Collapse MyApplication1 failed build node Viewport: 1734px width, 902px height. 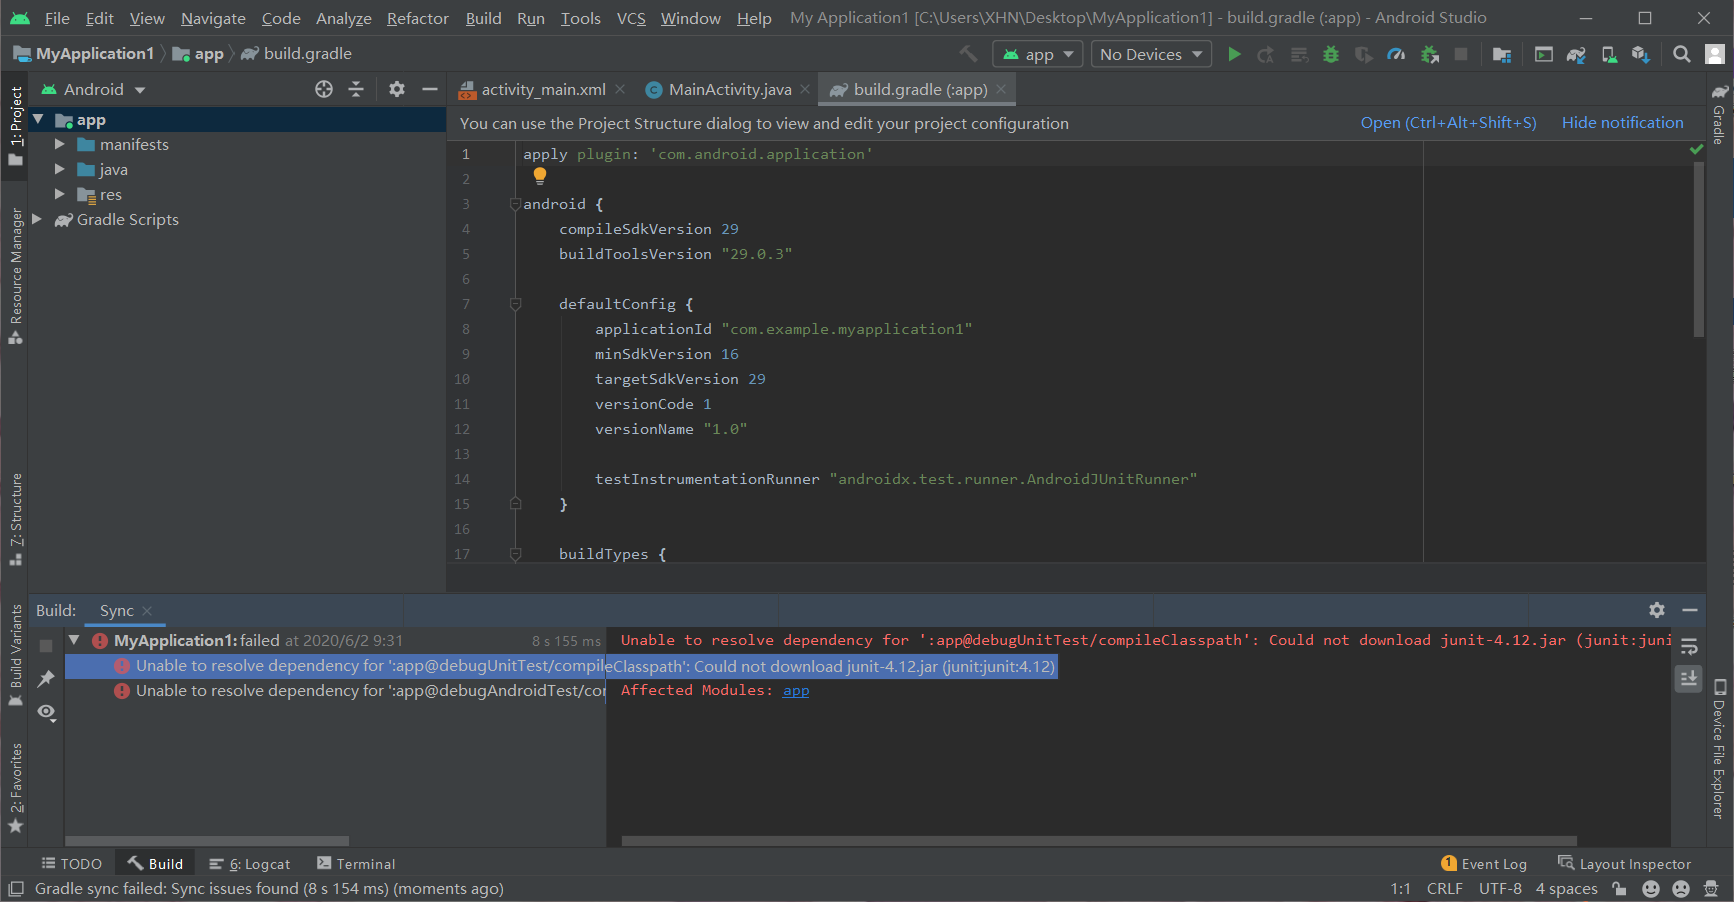(x=74, y=640)
